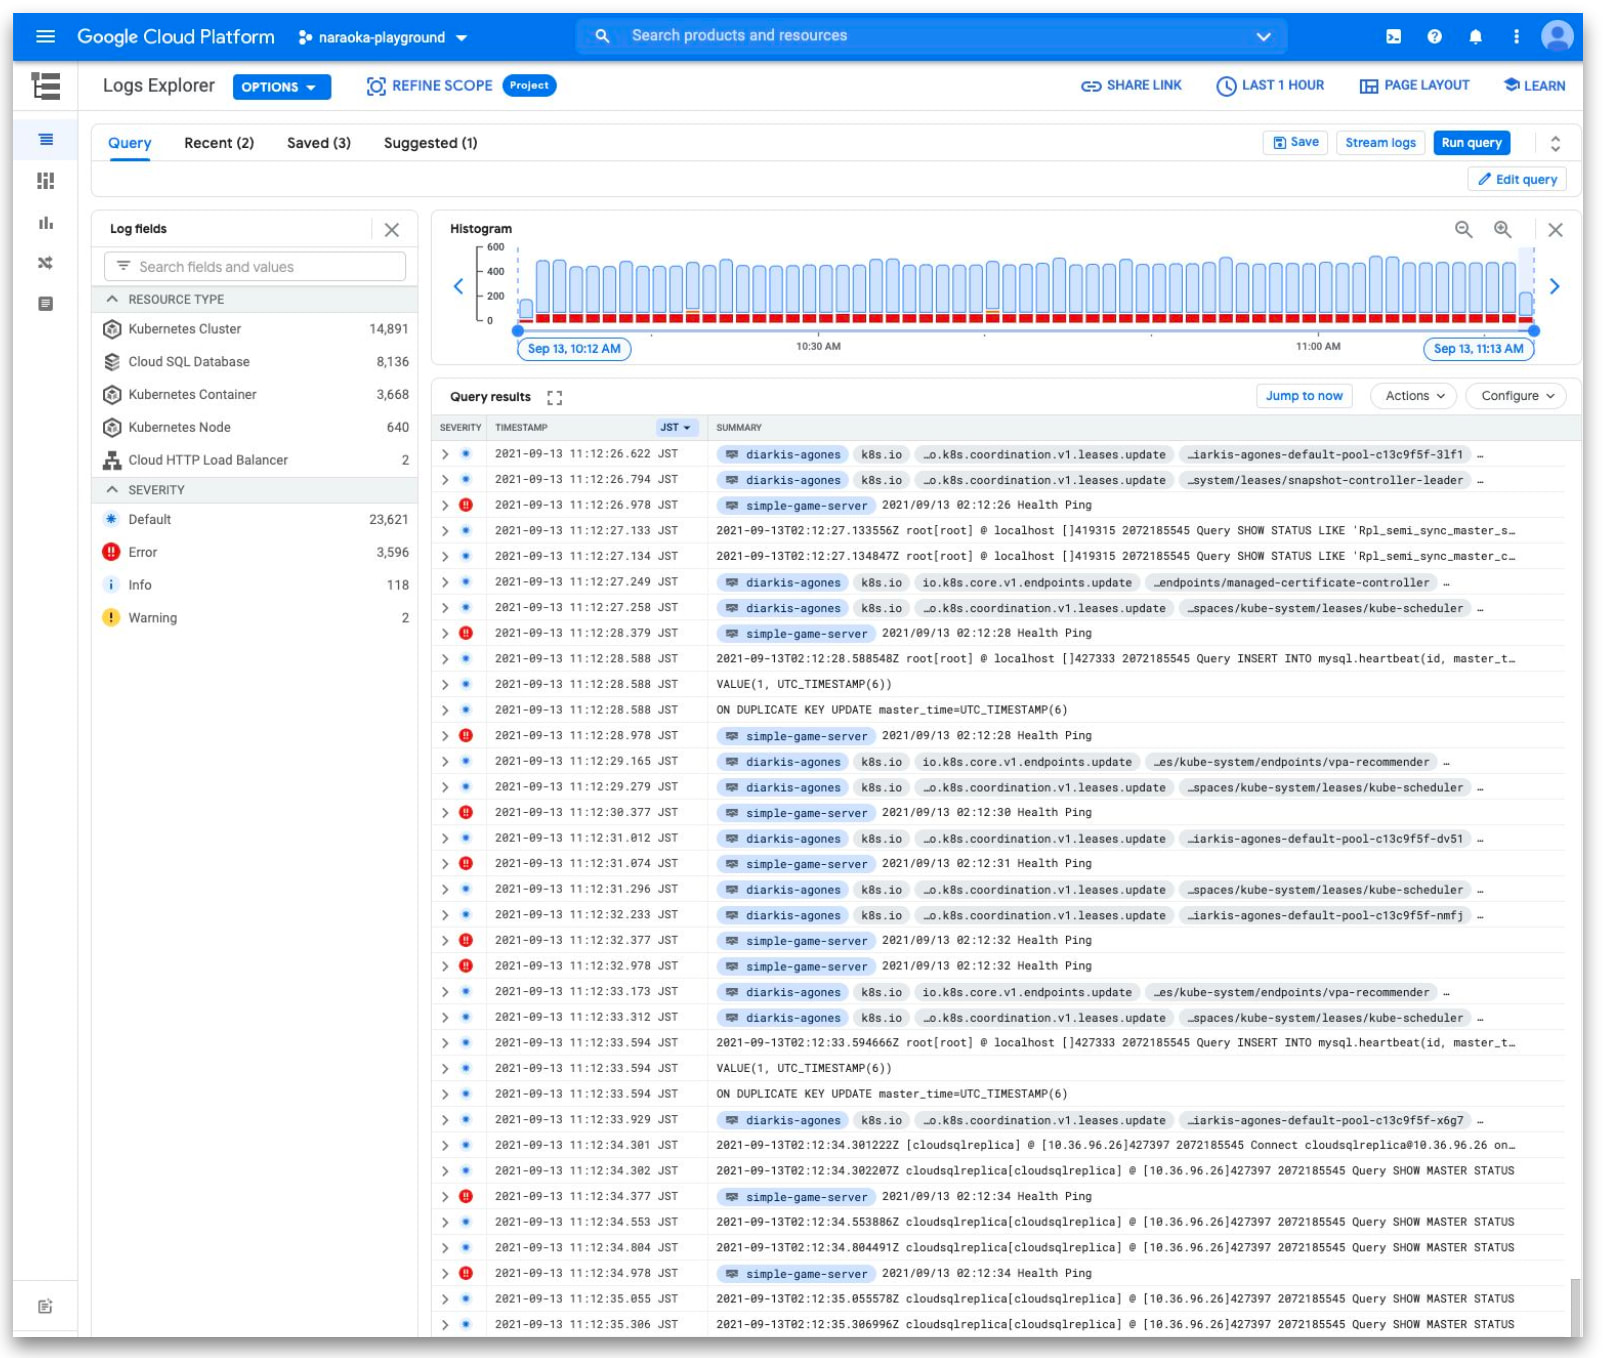Open Logs Dashboard icon in left sidebar
Image resolution: width=1606 pixels, height=1358 pixels.
(x=46, y=181)
